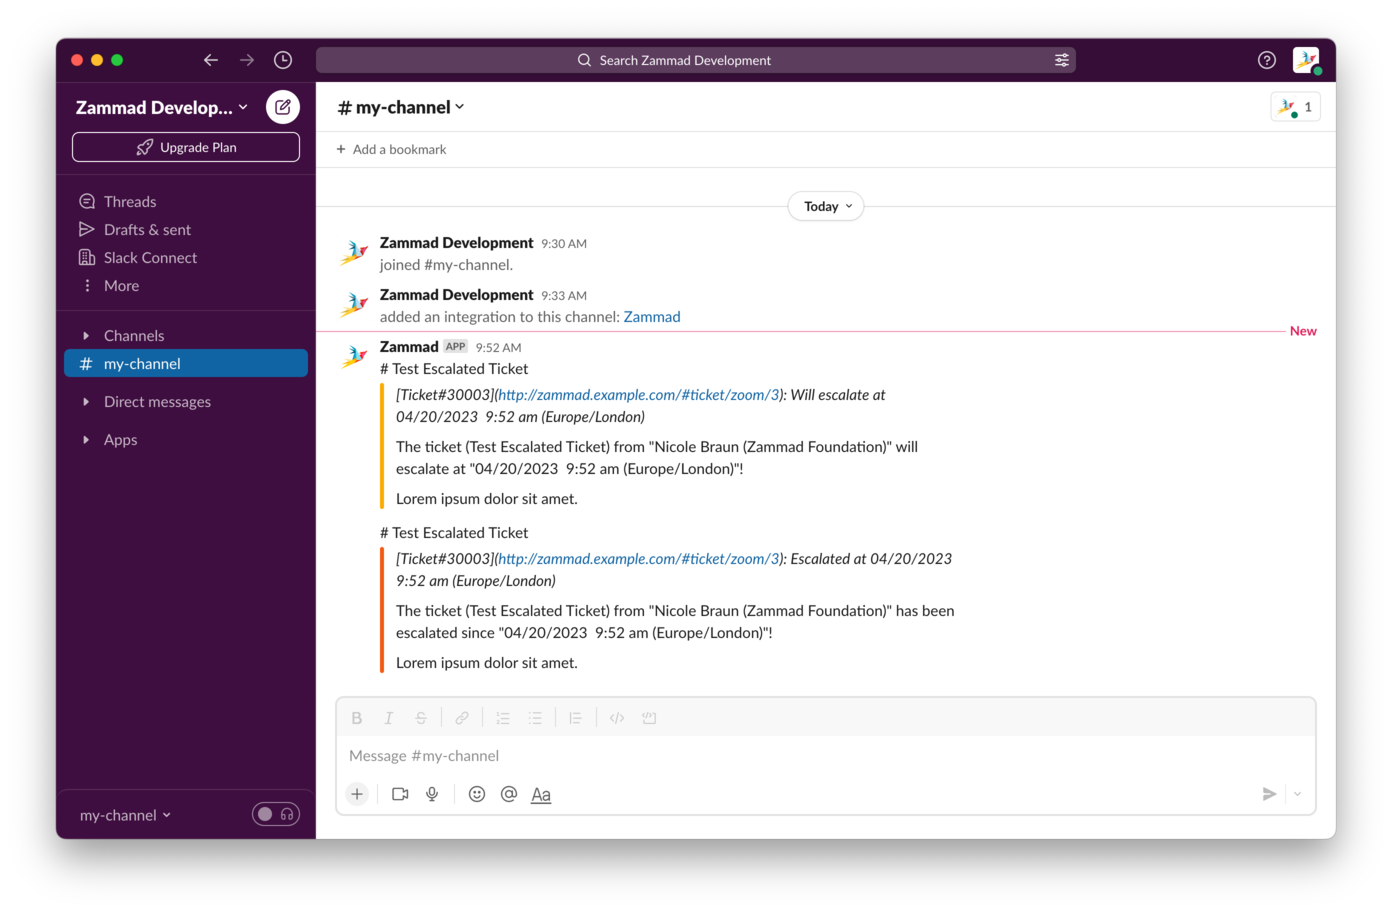View channel members count button

tap(1296, 107)
